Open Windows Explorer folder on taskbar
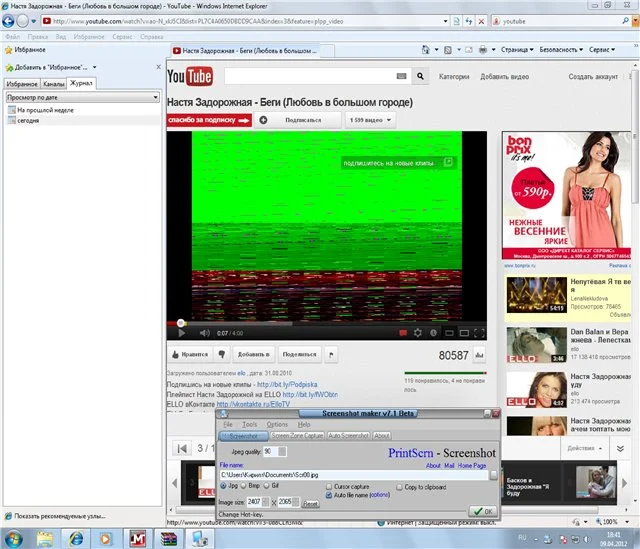 [x=45, y=539]
